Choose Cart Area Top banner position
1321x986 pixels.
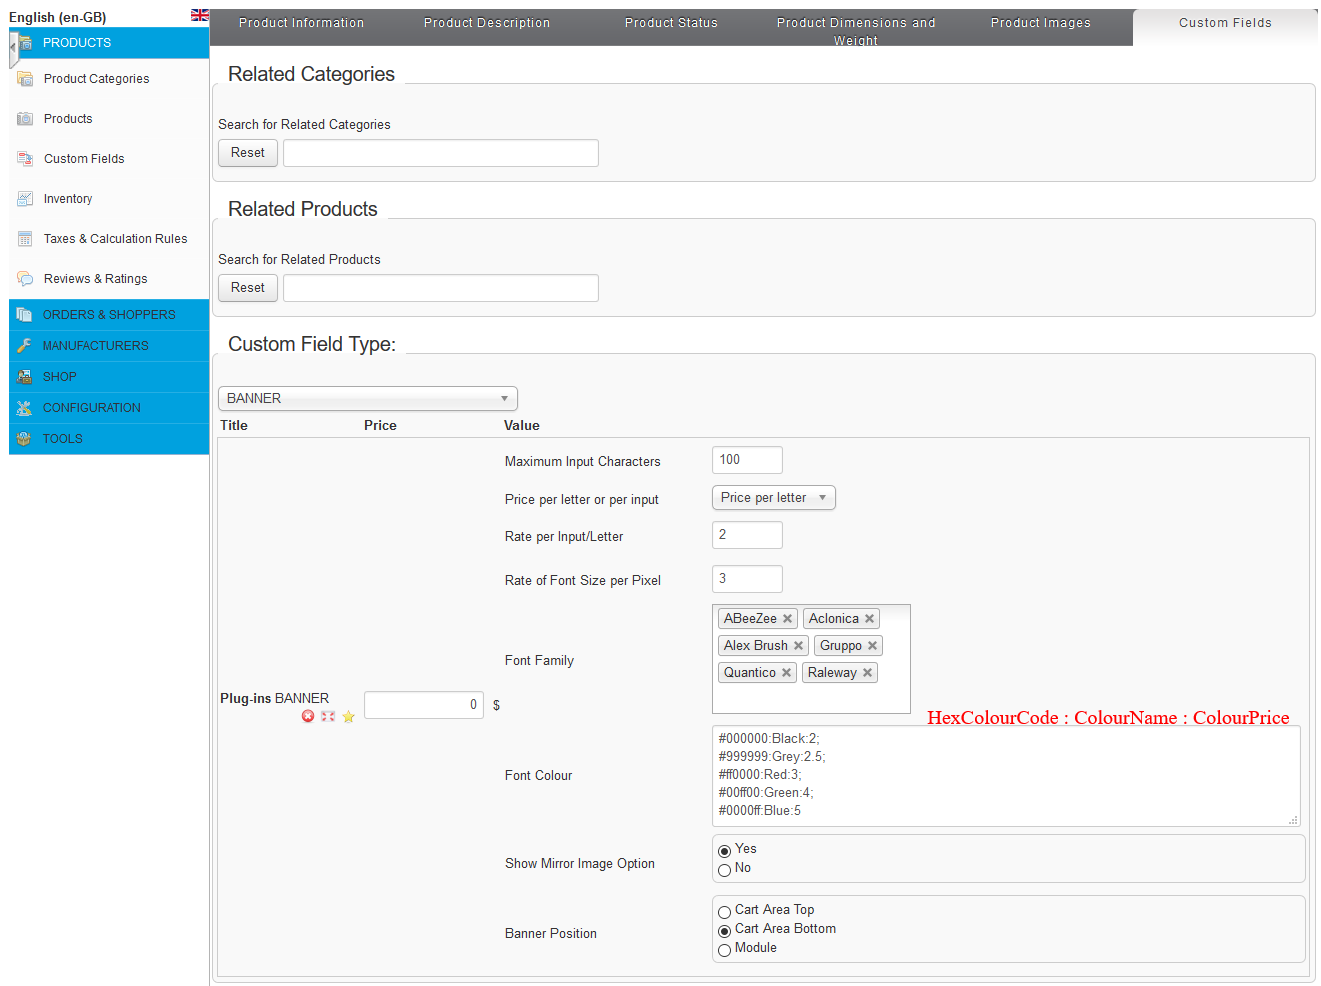tap(724, 912)
